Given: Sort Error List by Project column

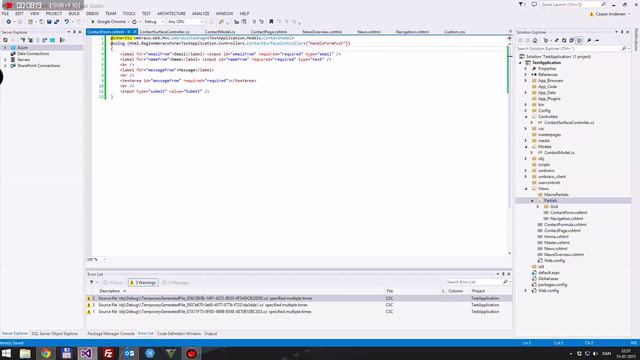Looking at the screenshot, I should coord(478,291).
